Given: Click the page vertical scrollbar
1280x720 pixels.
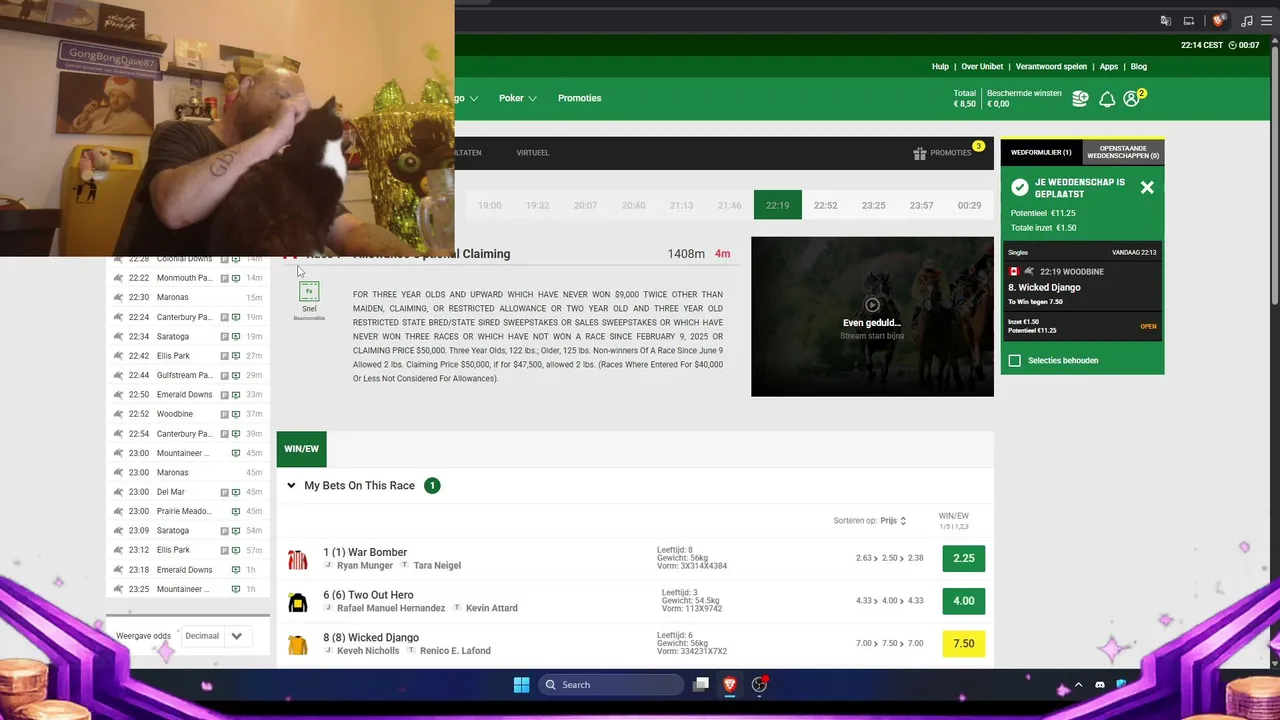Looking at the screenshot, I should click(x=1274, y=175).
